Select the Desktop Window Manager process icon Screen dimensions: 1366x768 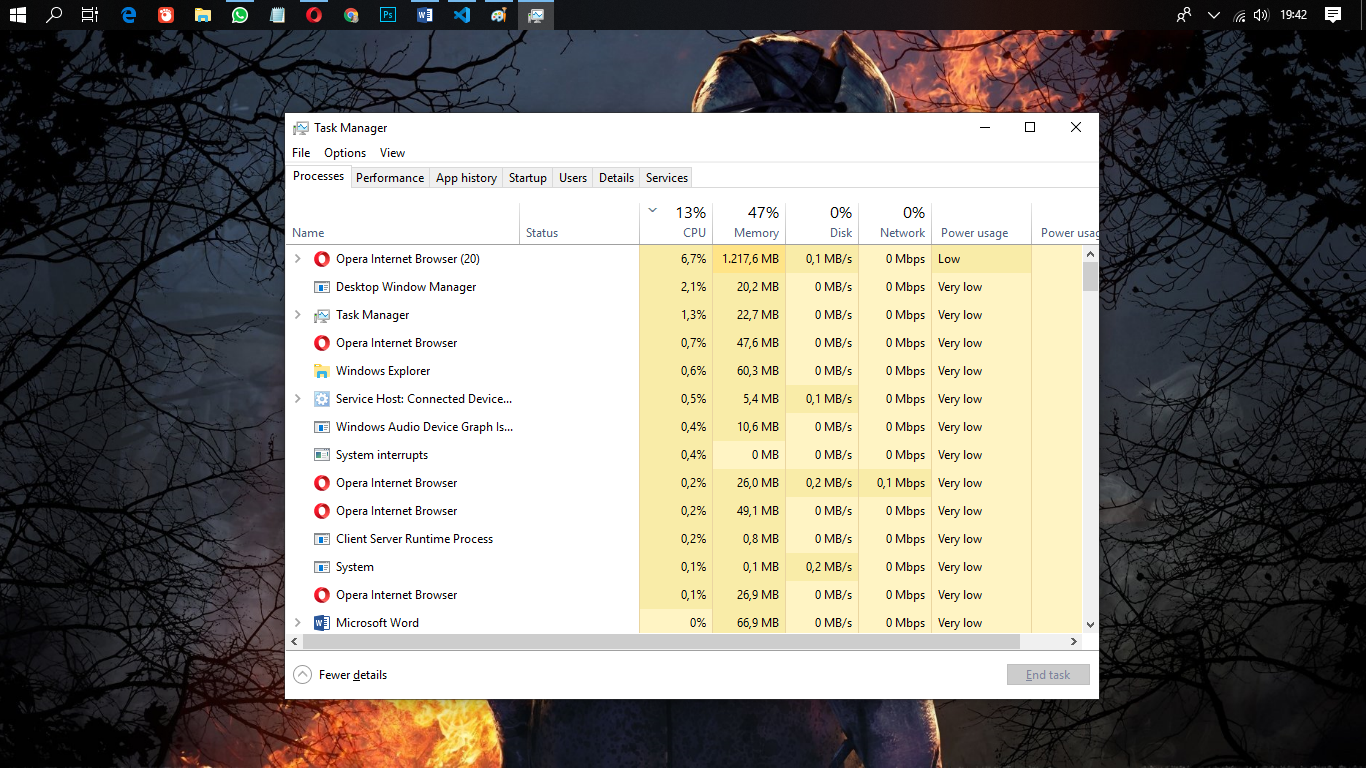[x=322, y=287]
